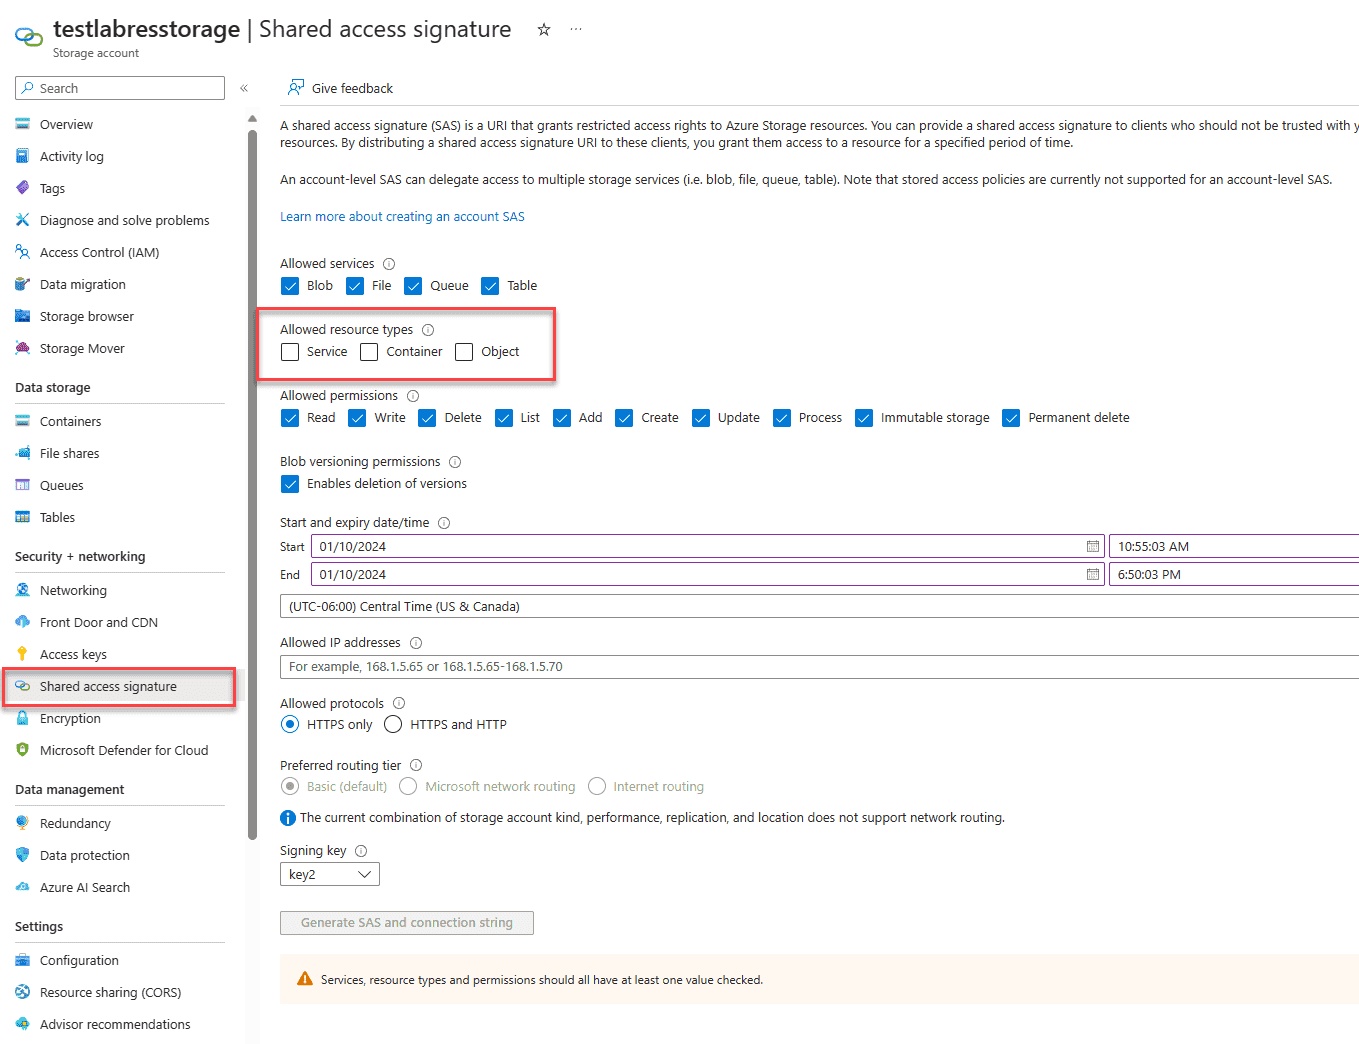Screen dimensions: 1359x1044
Task: Click the Storage Mover icon
Action: click(x=22, y=348)
